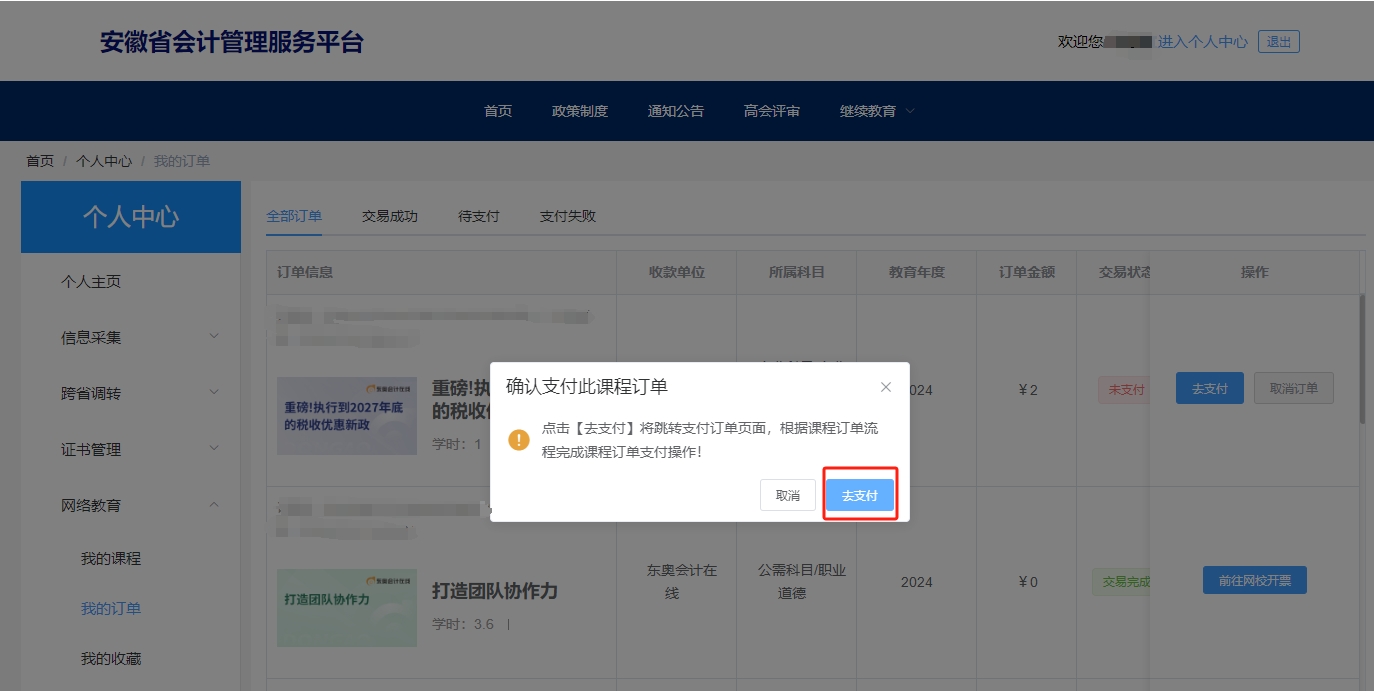Close the 确认支付此课程订单 dialog
The width and height of the screenshot is (1374, 691).
pyautogui.click(x=884, y=386)
